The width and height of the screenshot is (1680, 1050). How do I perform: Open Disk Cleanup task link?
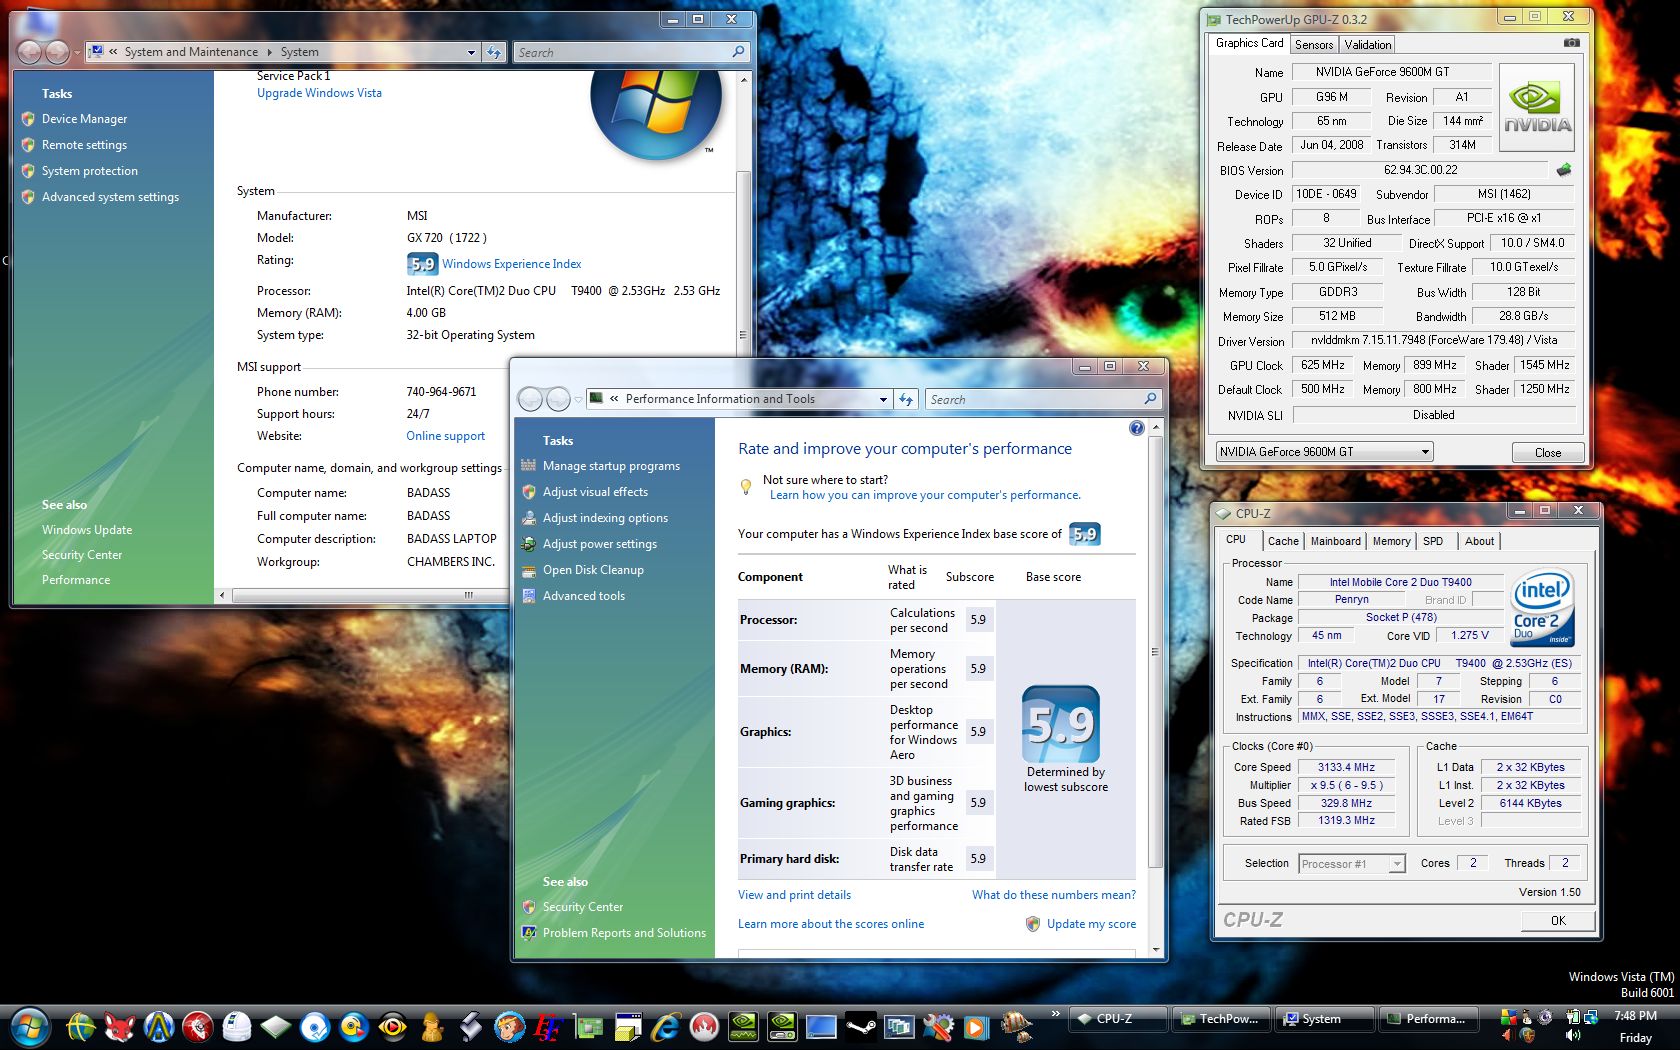pyautogui.click(x=593, y=570)
